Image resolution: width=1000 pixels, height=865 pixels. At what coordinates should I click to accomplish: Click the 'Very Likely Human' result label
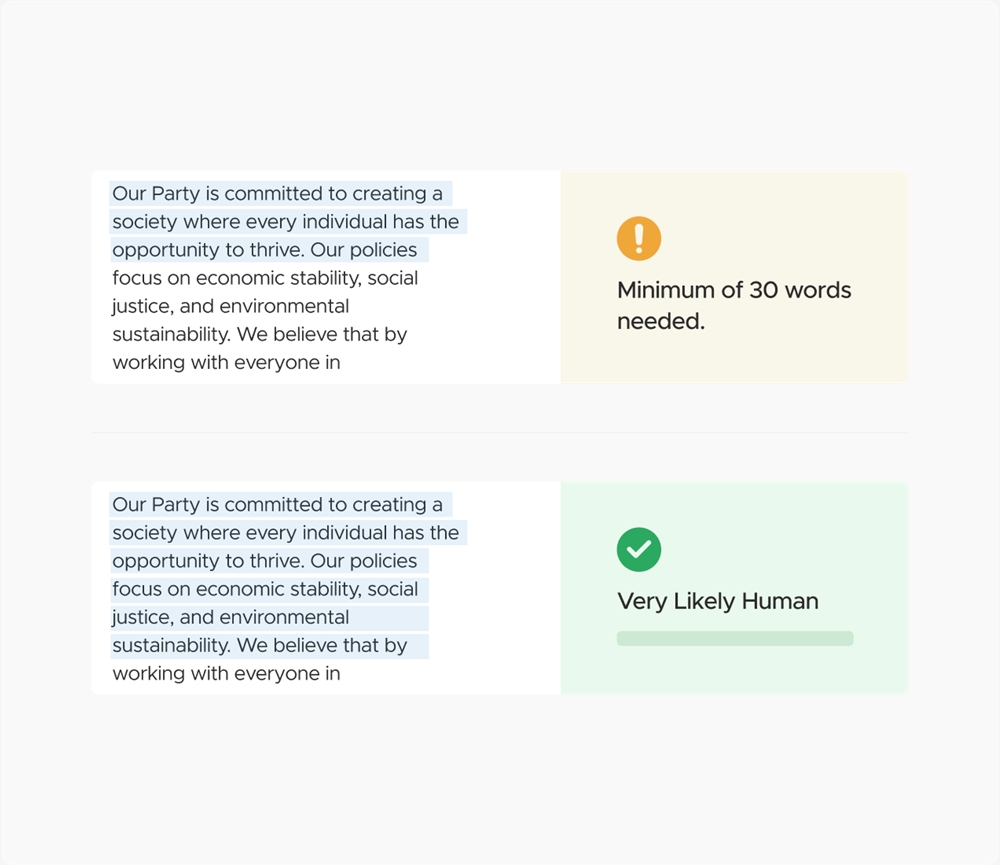coord(717,601)
